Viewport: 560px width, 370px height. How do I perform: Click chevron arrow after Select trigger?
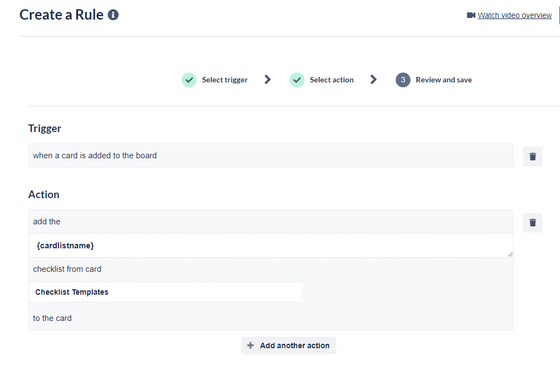pyautogui.click(x=268, y=79)
